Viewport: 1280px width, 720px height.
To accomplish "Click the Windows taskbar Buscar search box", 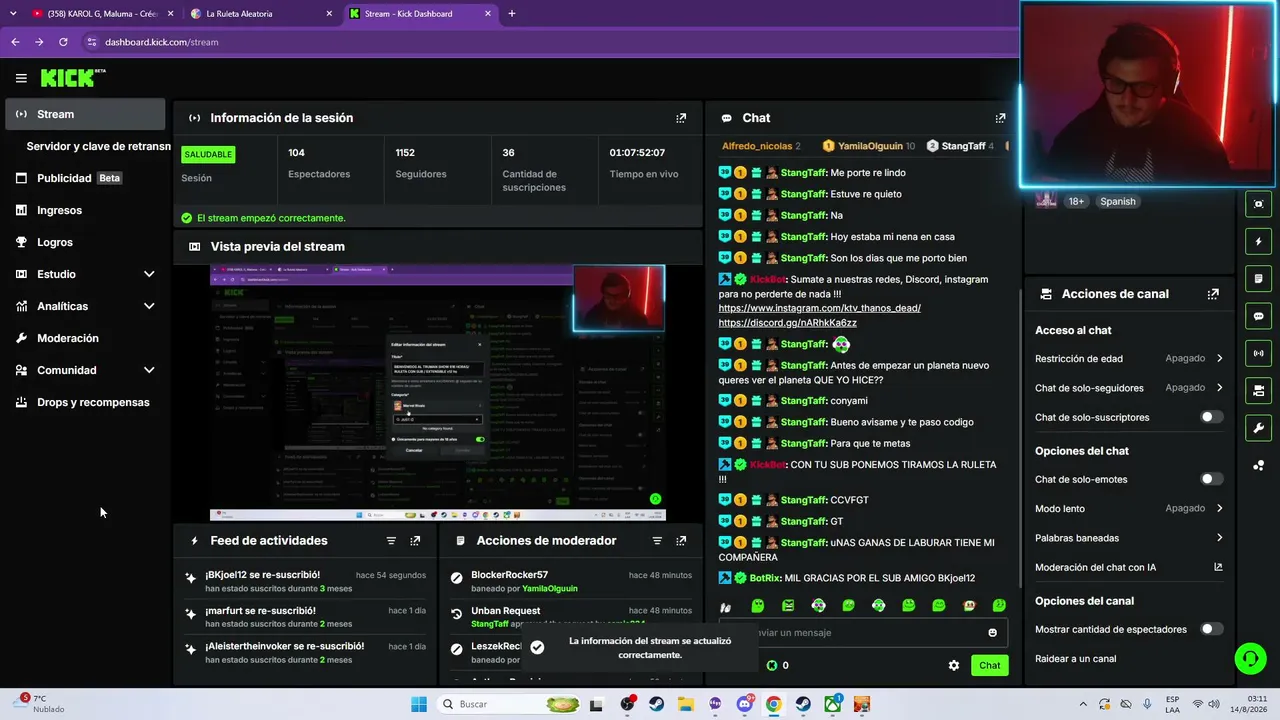I will click(509, 704).
